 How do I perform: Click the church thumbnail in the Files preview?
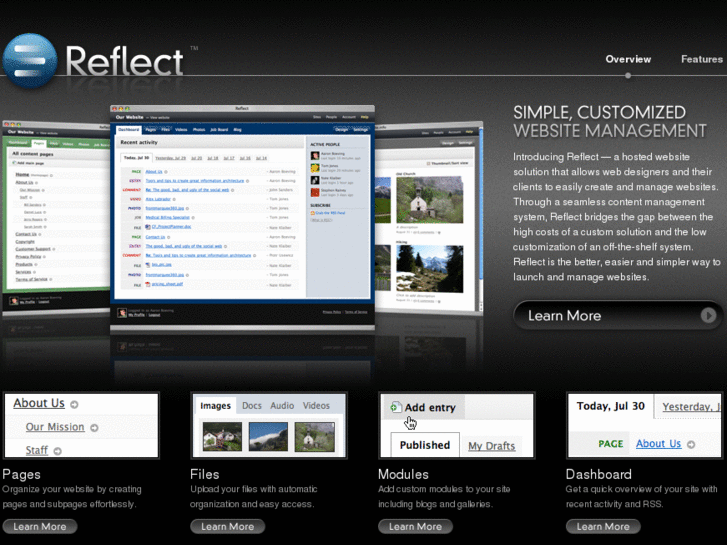tap(315, 436)
